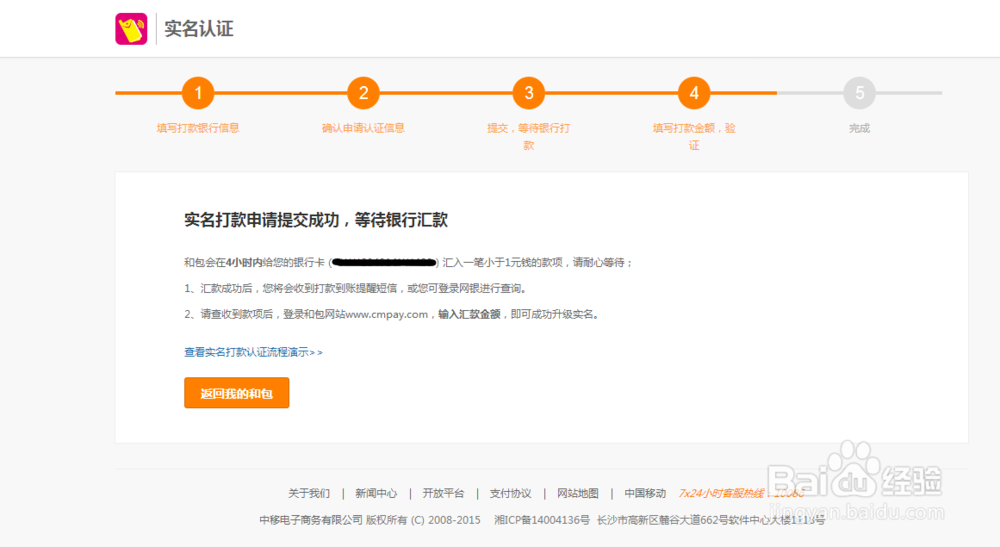Image resolution: width=1000 pixels, height=547 pixels.
Task: Click step 1 circle in progress bar
Action: click(198, 93)
